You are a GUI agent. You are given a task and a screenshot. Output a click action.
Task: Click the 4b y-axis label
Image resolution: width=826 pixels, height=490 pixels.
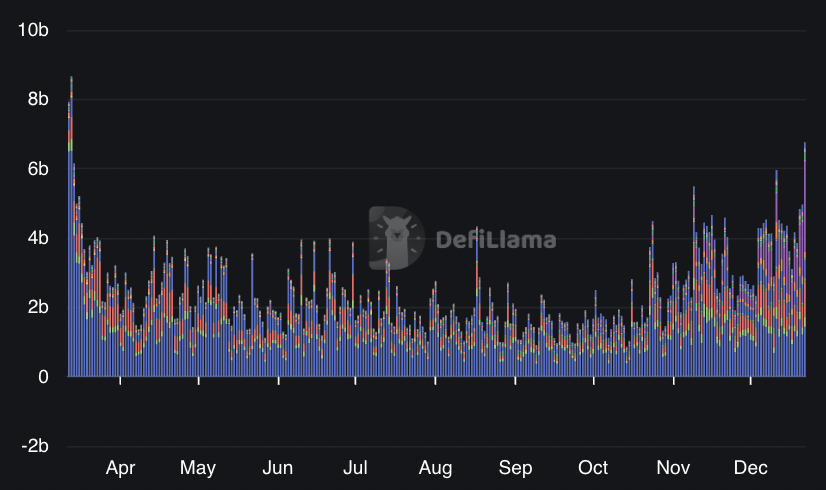(x=38, y=238)
